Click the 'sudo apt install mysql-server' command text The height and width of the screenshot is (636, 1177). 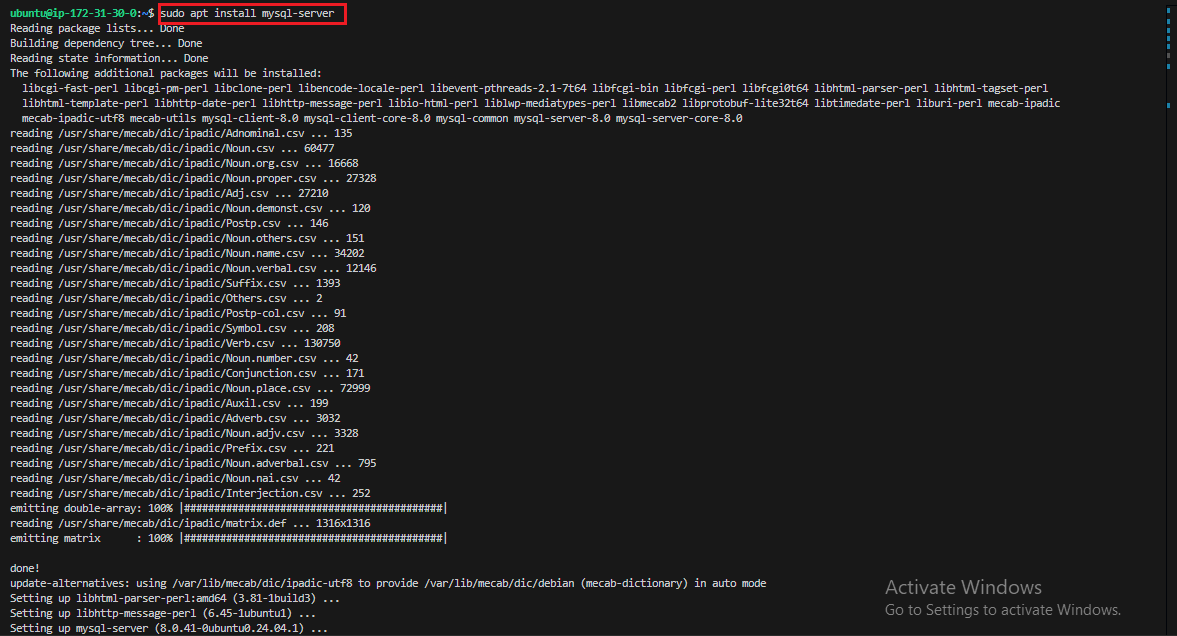[x=247, y=14]
